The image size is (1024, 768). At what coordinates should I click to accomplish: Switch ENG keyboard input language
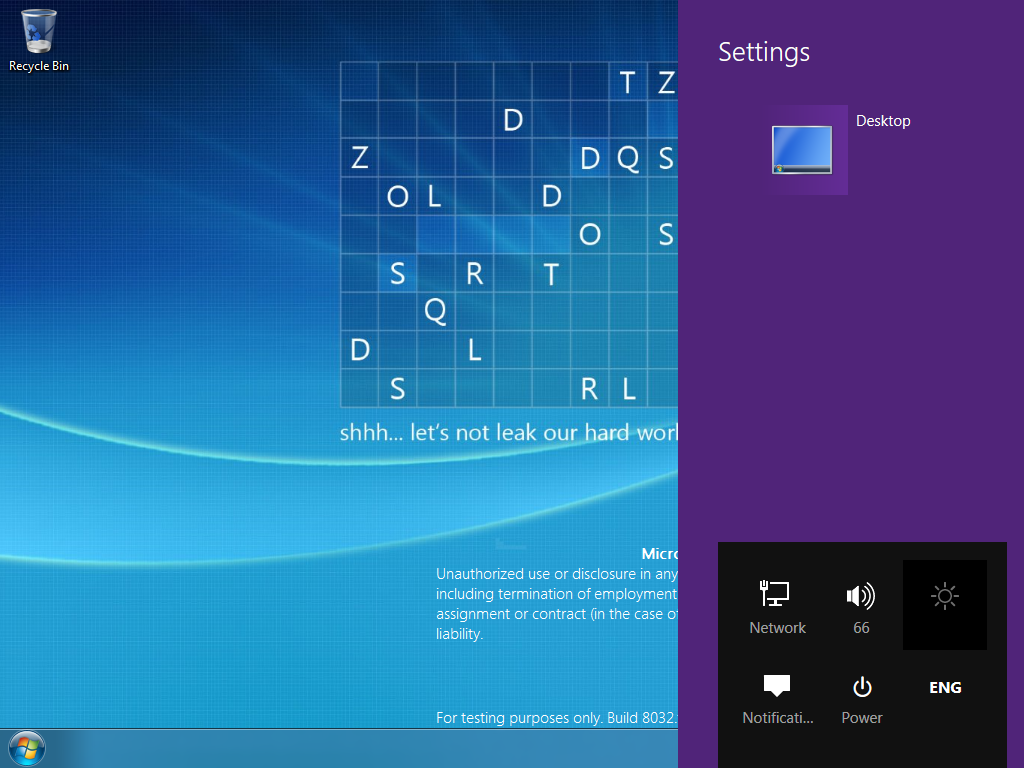point(944,688)
